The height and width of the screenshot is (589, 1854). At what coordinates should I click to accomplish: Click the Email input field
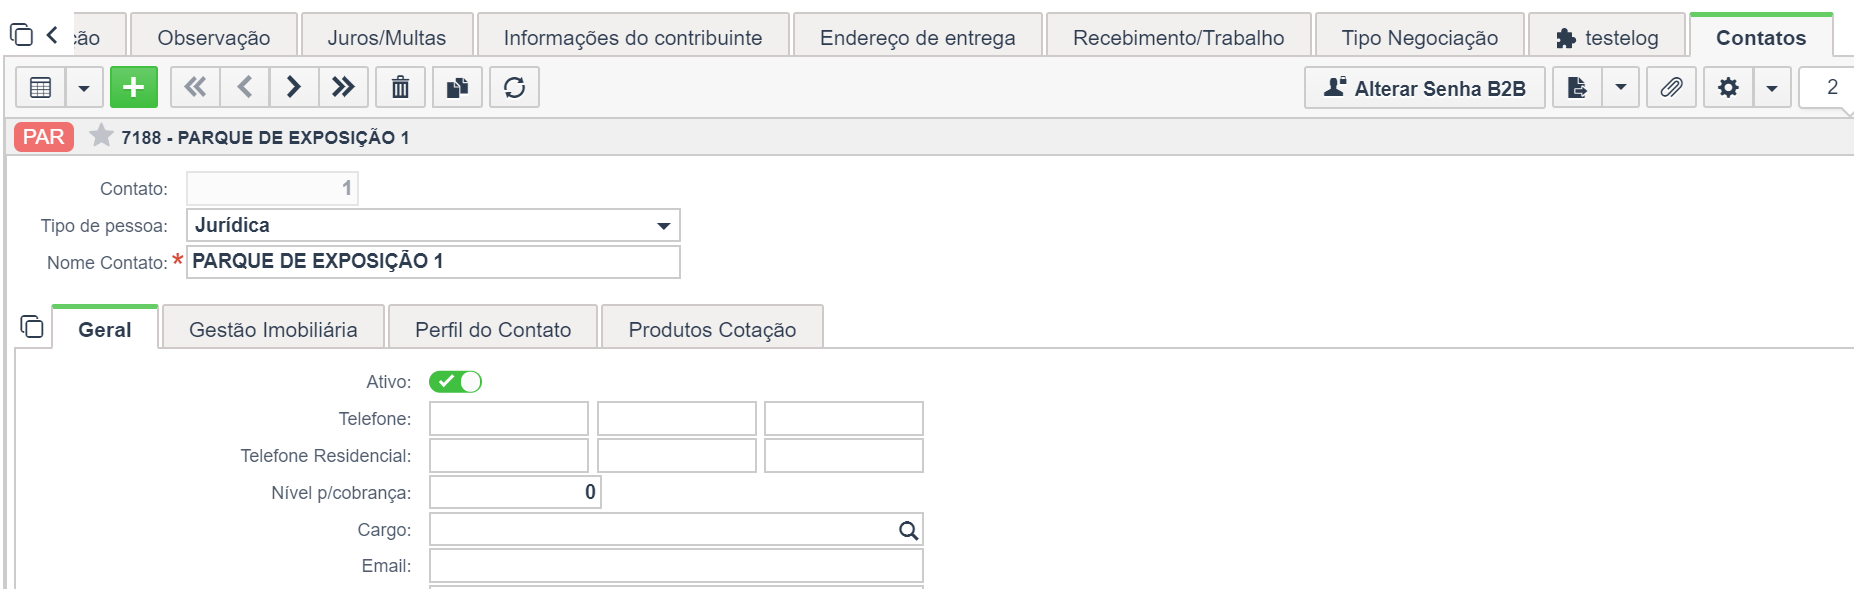coord(676,566)
